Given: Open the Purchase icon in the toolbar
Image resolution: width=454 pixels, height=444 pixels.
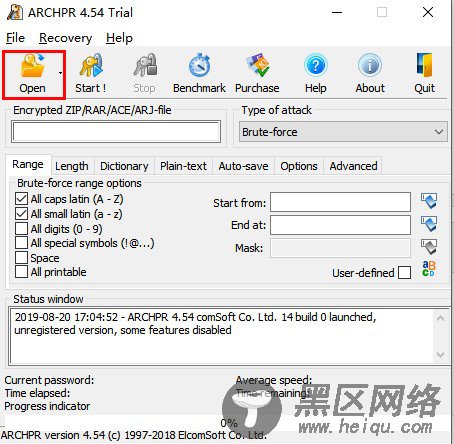Looking at the screenshot, I should click(257, 66).
